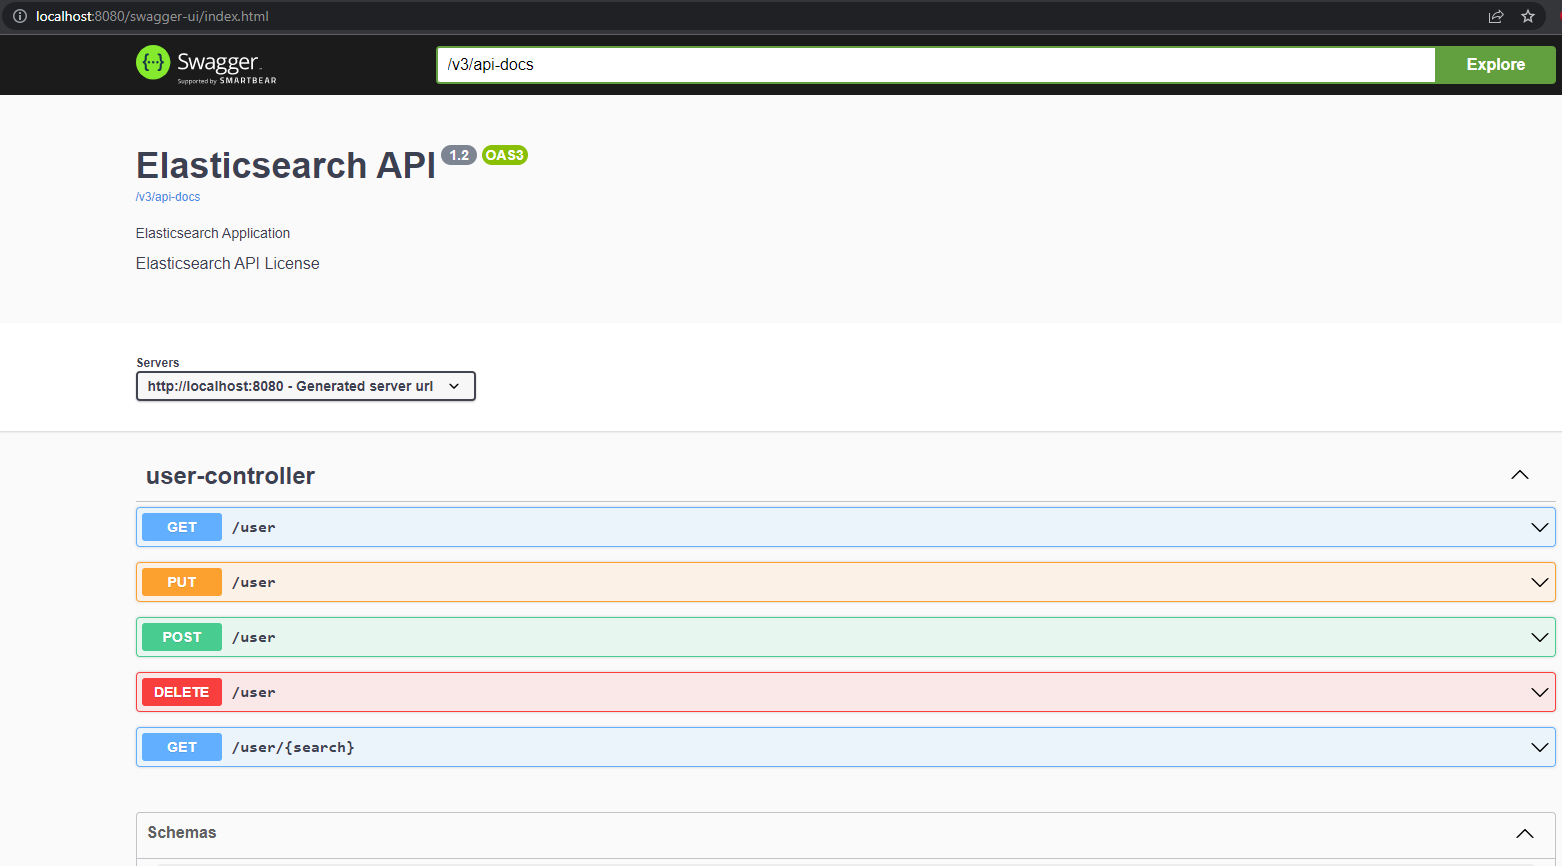Screen dimensions: 1562x866
Task: Click the page info icon in address bar
Action: [19, 16]
